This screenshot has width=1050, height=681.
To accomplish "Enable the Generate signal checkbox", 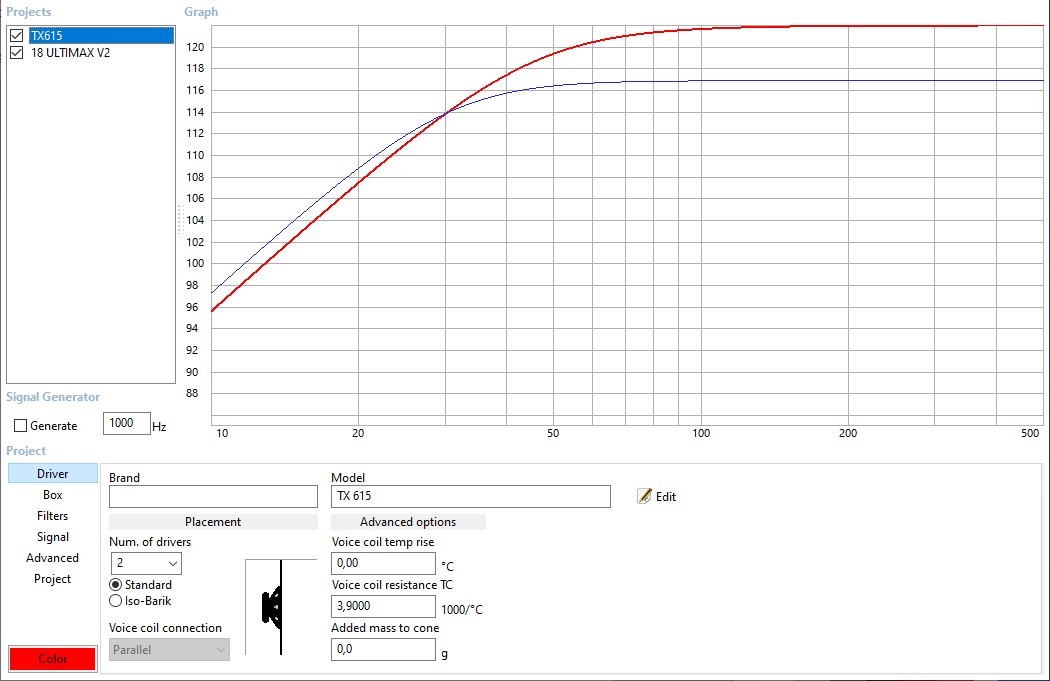I will [21, 425].
